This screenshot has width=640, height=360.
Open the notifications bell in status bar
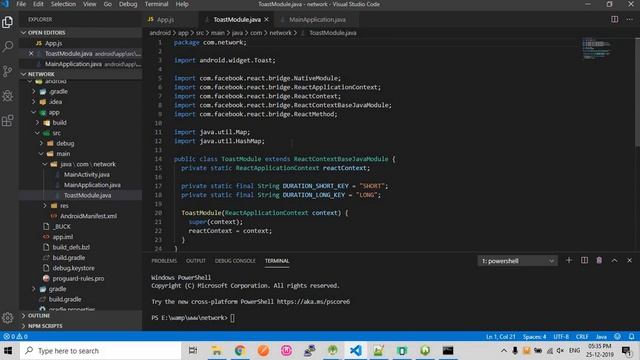click(631, 336)
